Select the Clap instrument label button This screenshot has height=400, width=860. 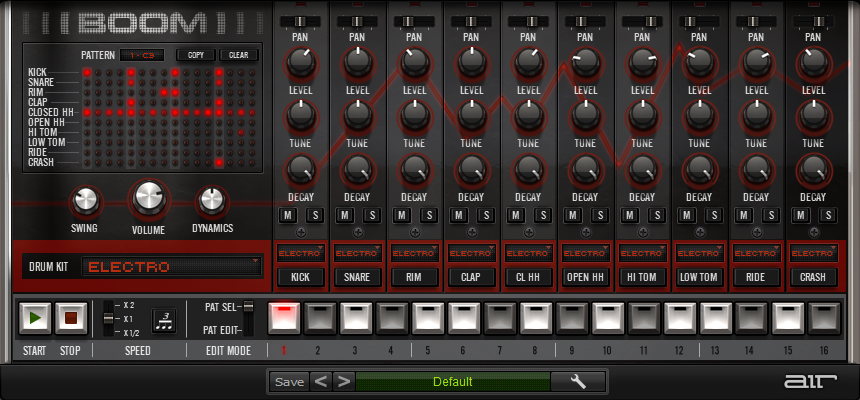(472, 277)
